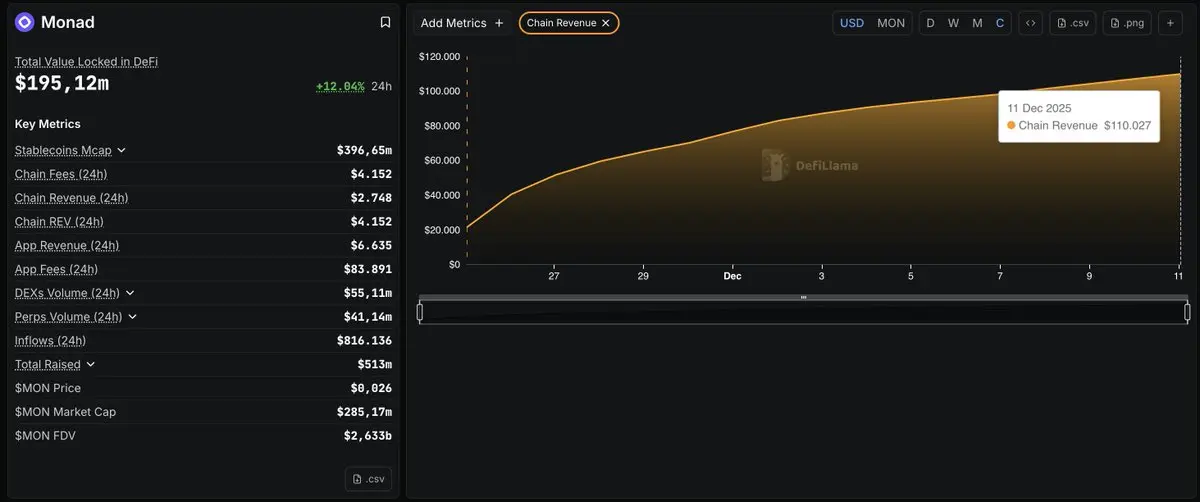
Task: Click the $MON Market Cap label
Action: (x=65, y=412)
